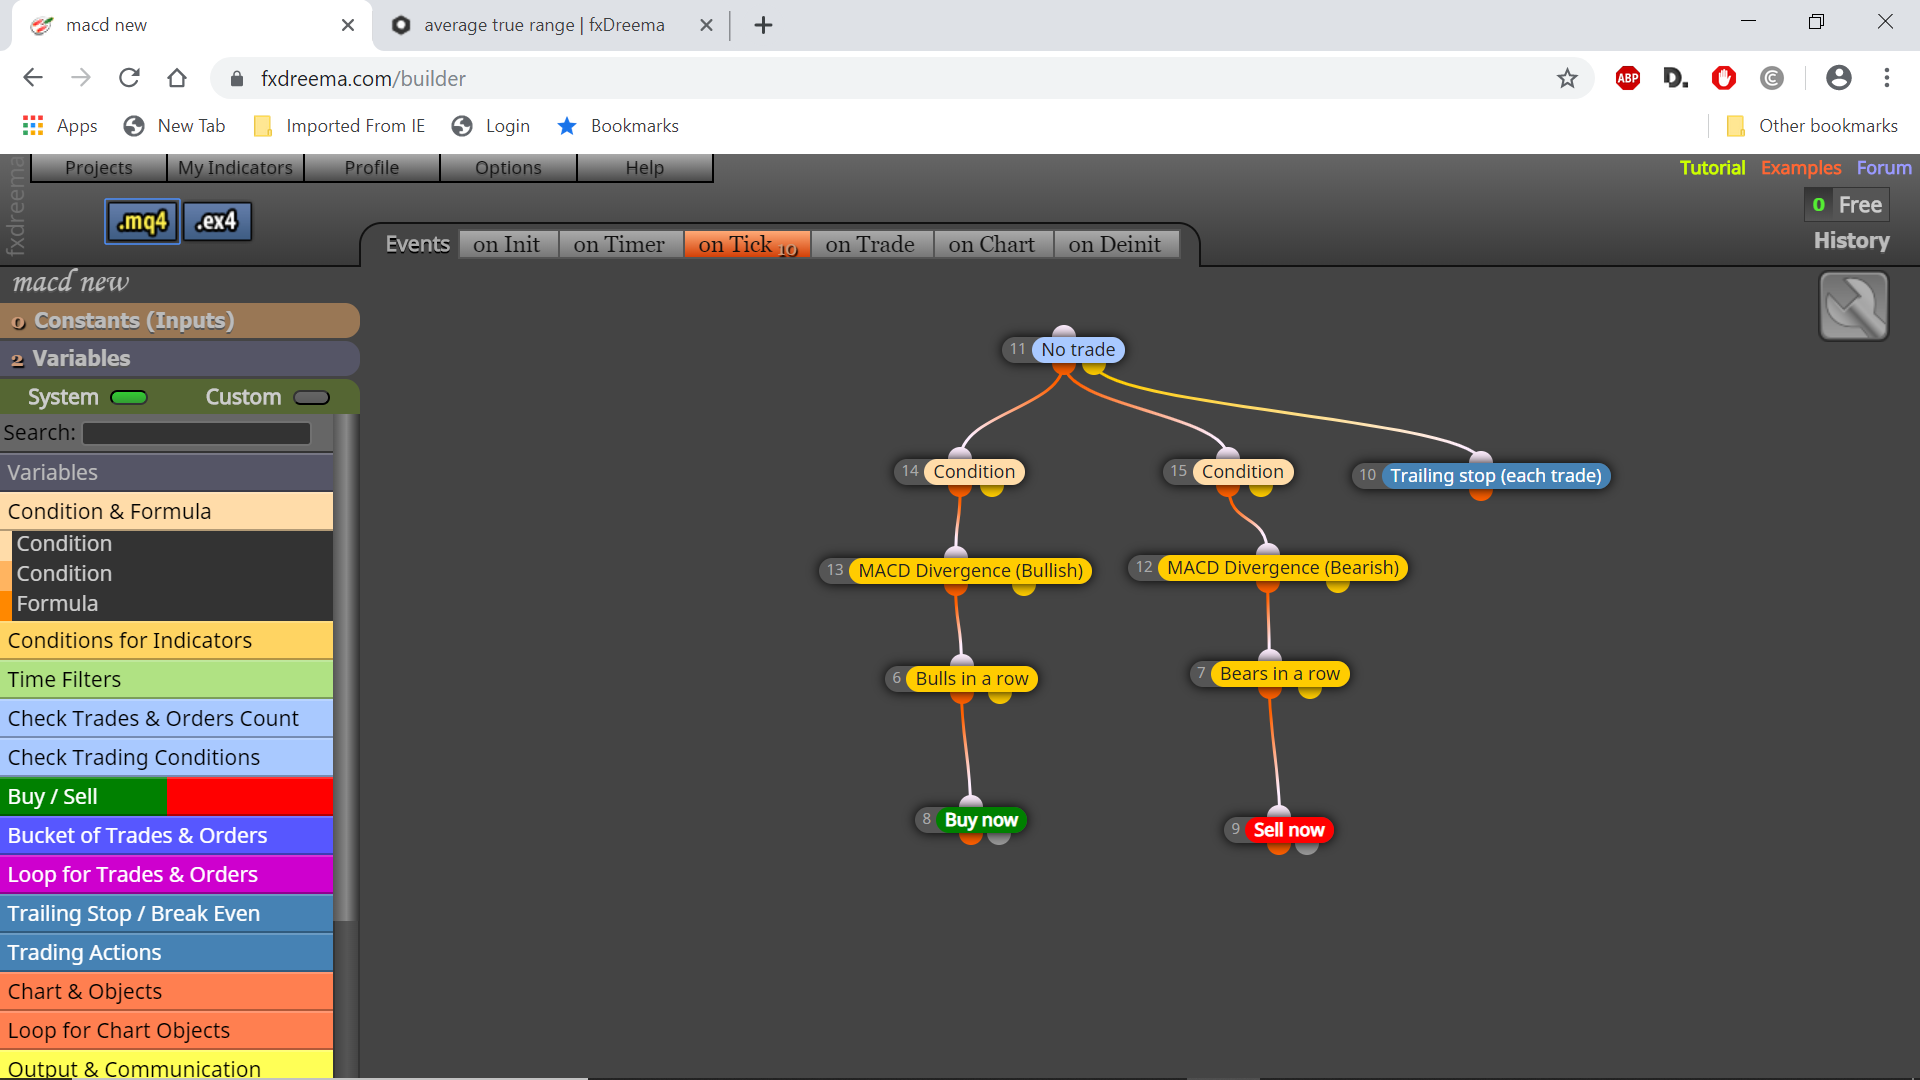
Task: Reload the fxdreema builder page
Action: coord(129,78)
